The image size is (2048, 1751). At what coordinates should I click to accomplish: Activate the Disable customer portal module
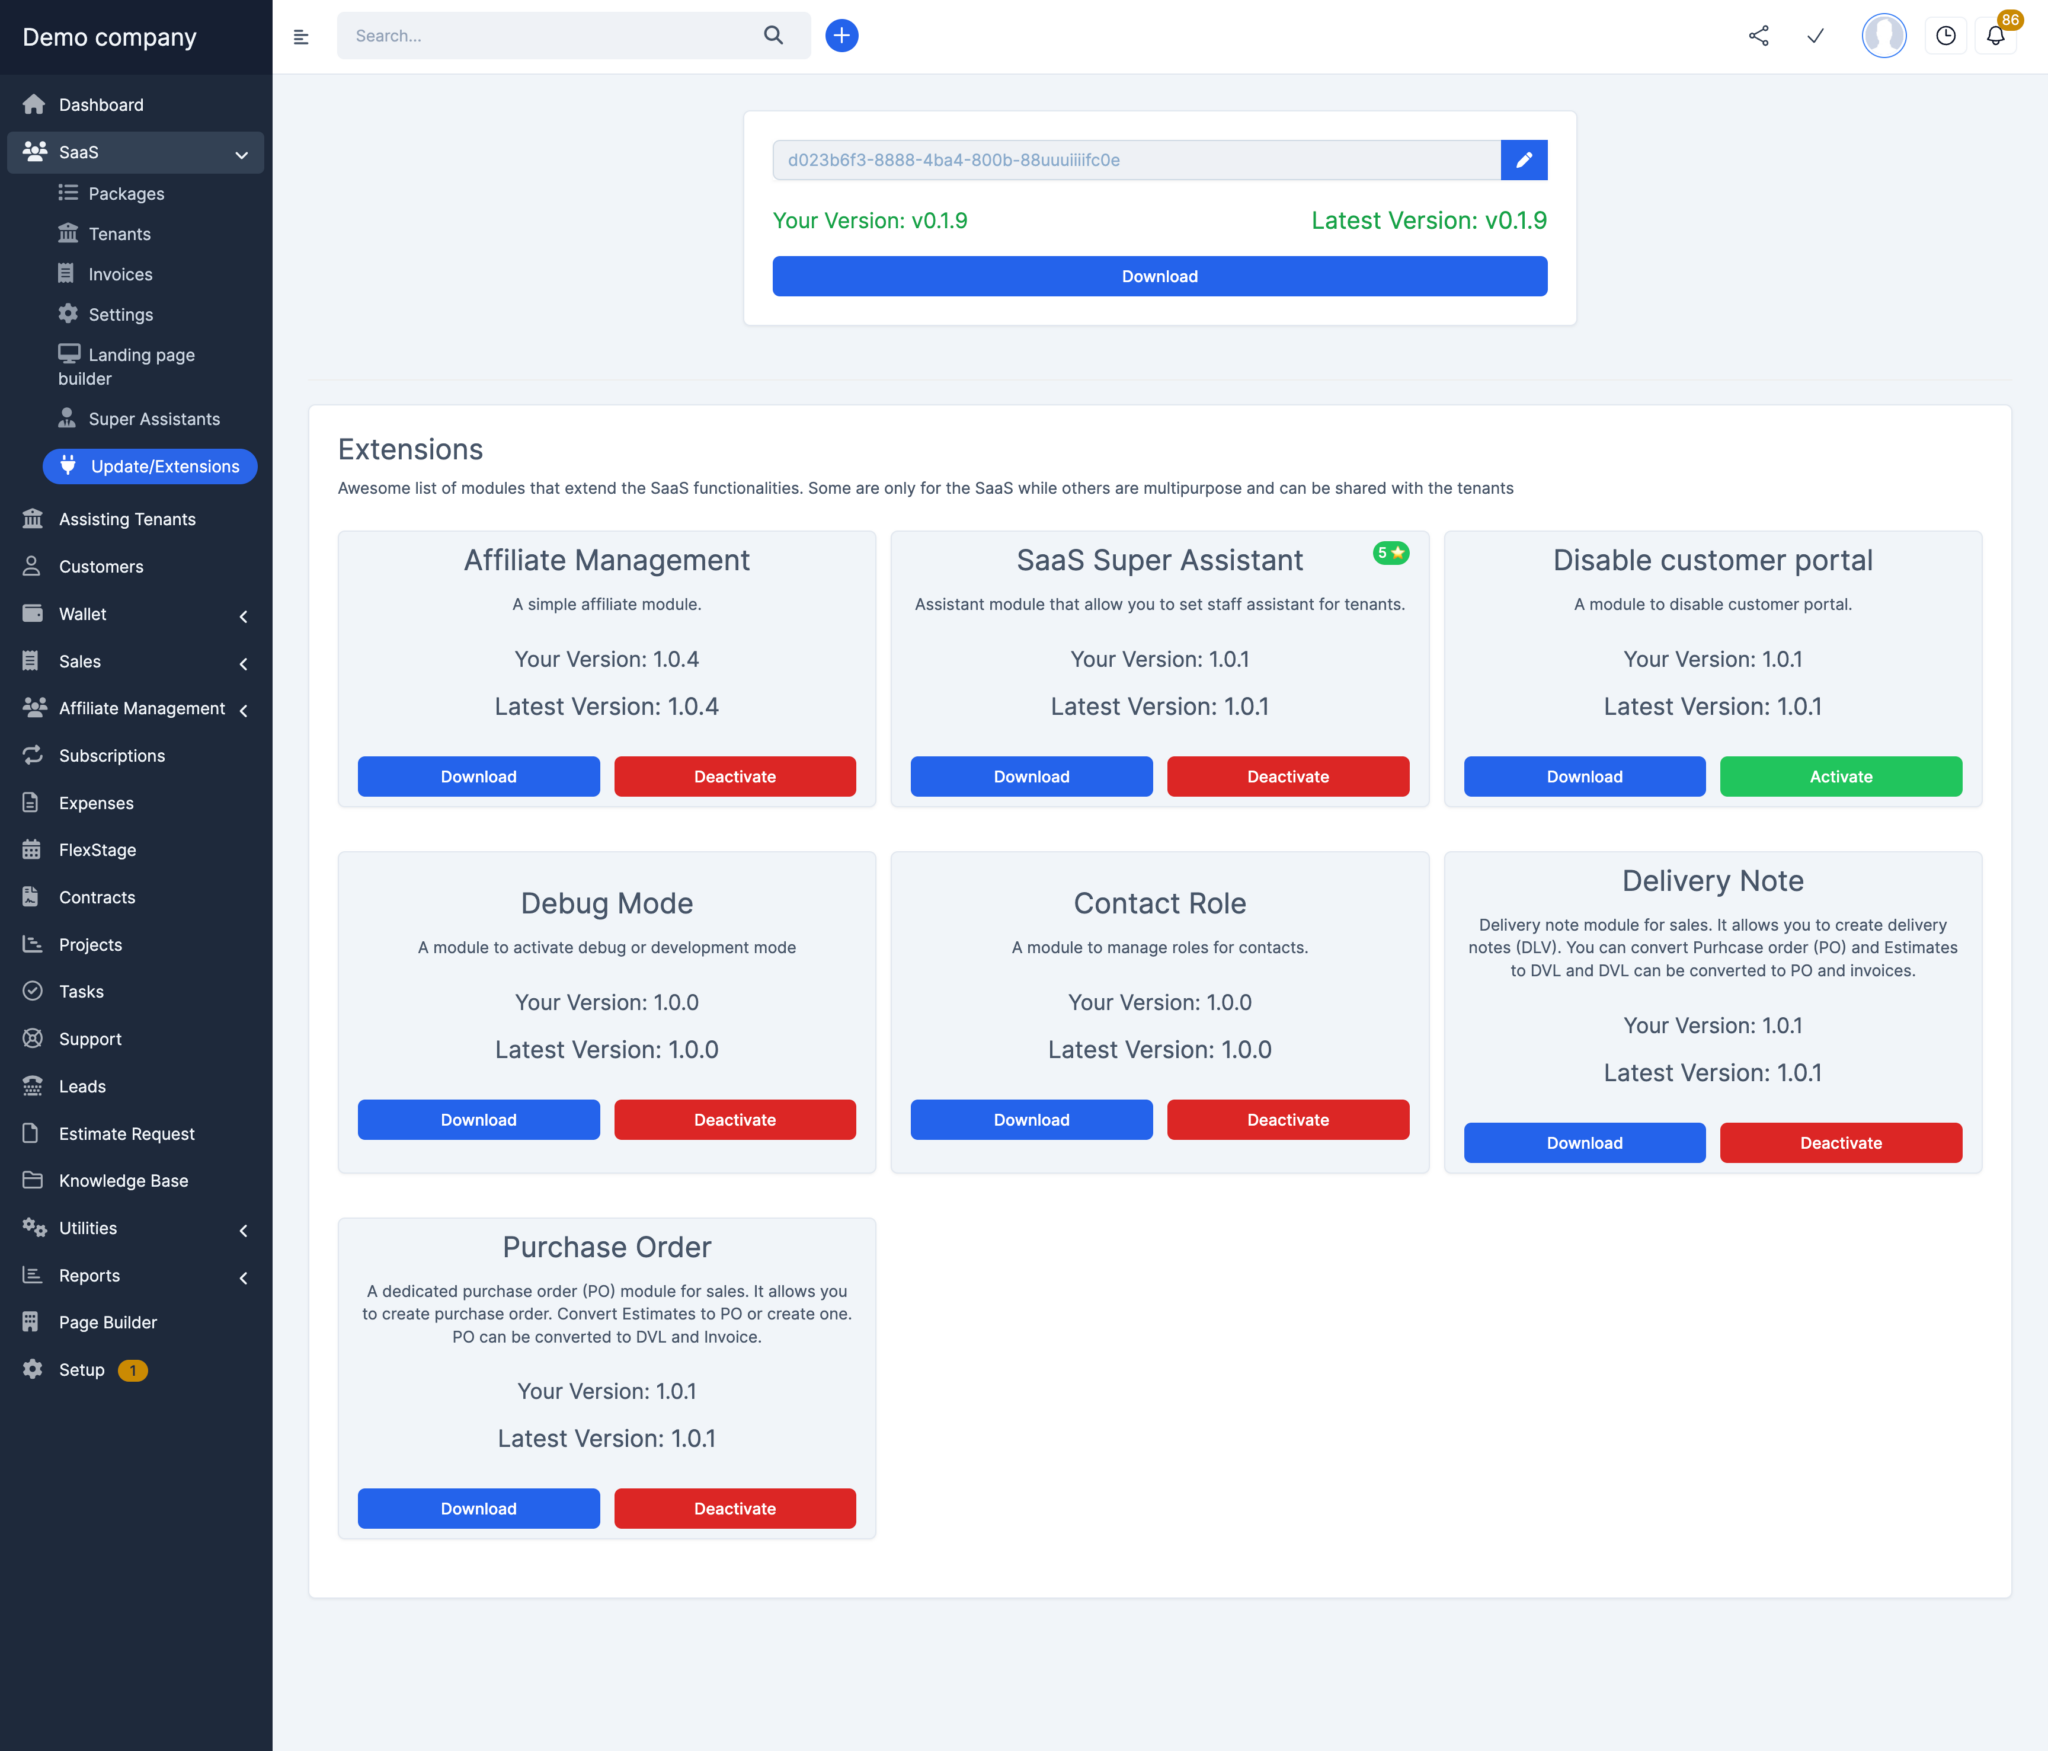click(x=1841, y=776)
